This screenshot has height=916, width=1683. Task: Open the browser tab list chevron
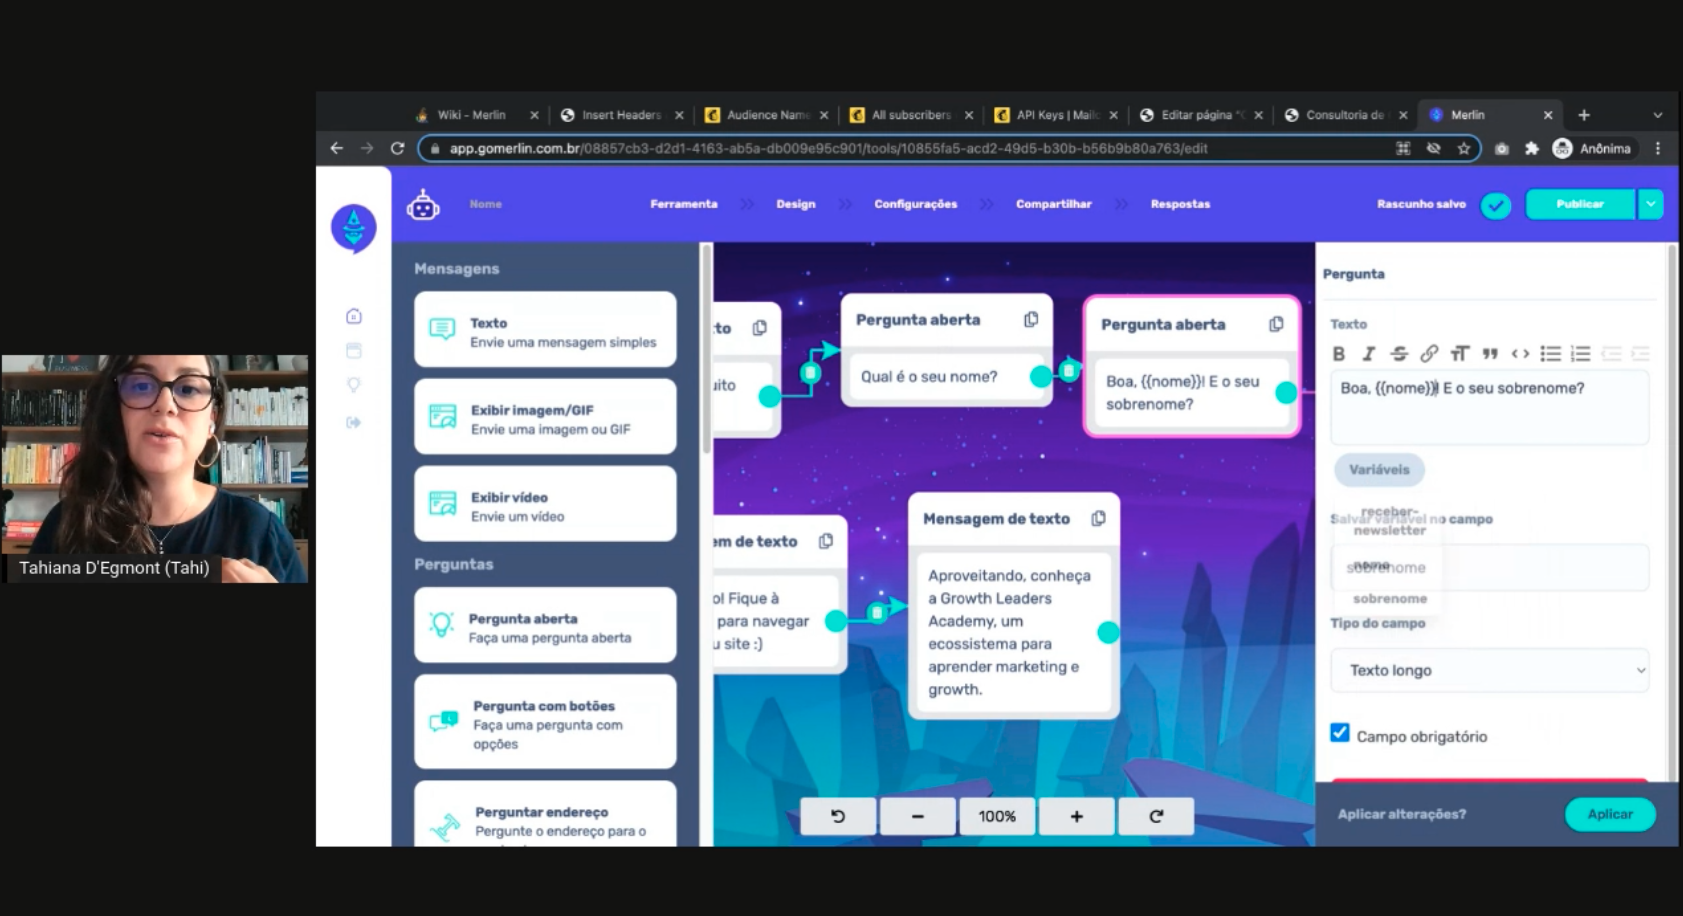(1657, 115)
